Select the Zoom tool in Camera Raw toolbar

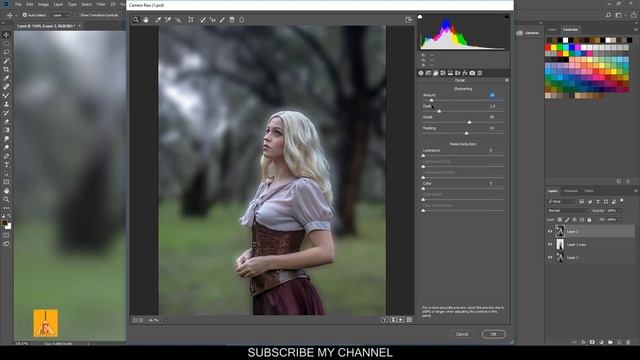(x=136, y=20)
